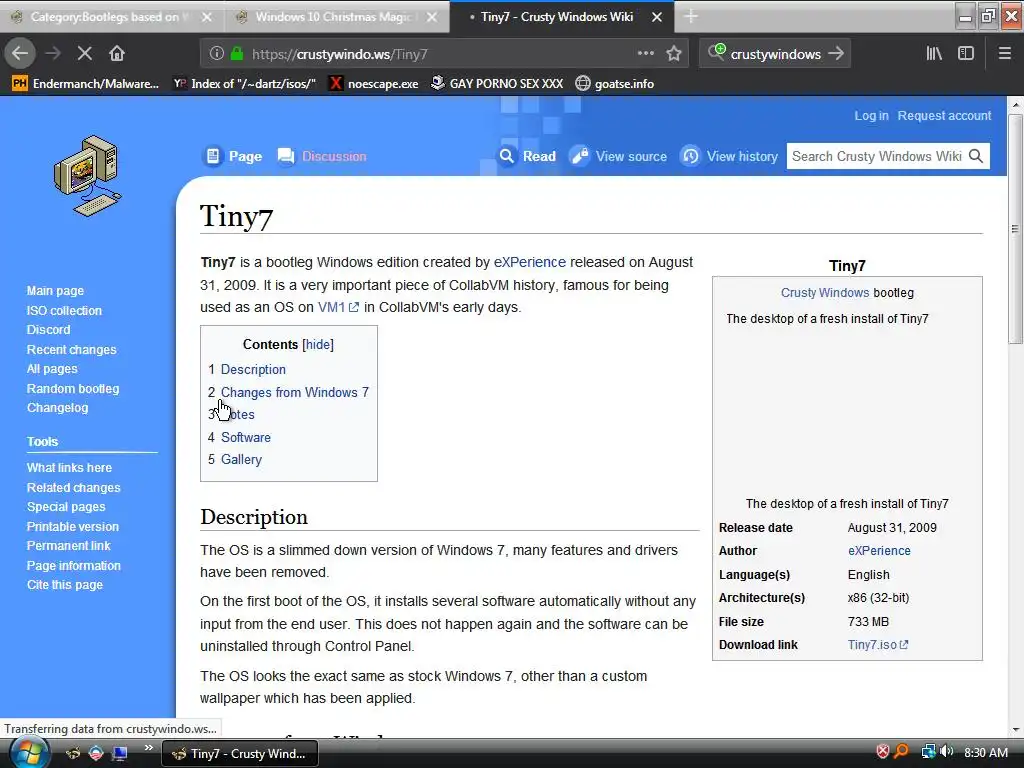
Task: Open Crusty Windows link in infobox
Action: coord(825,293)
